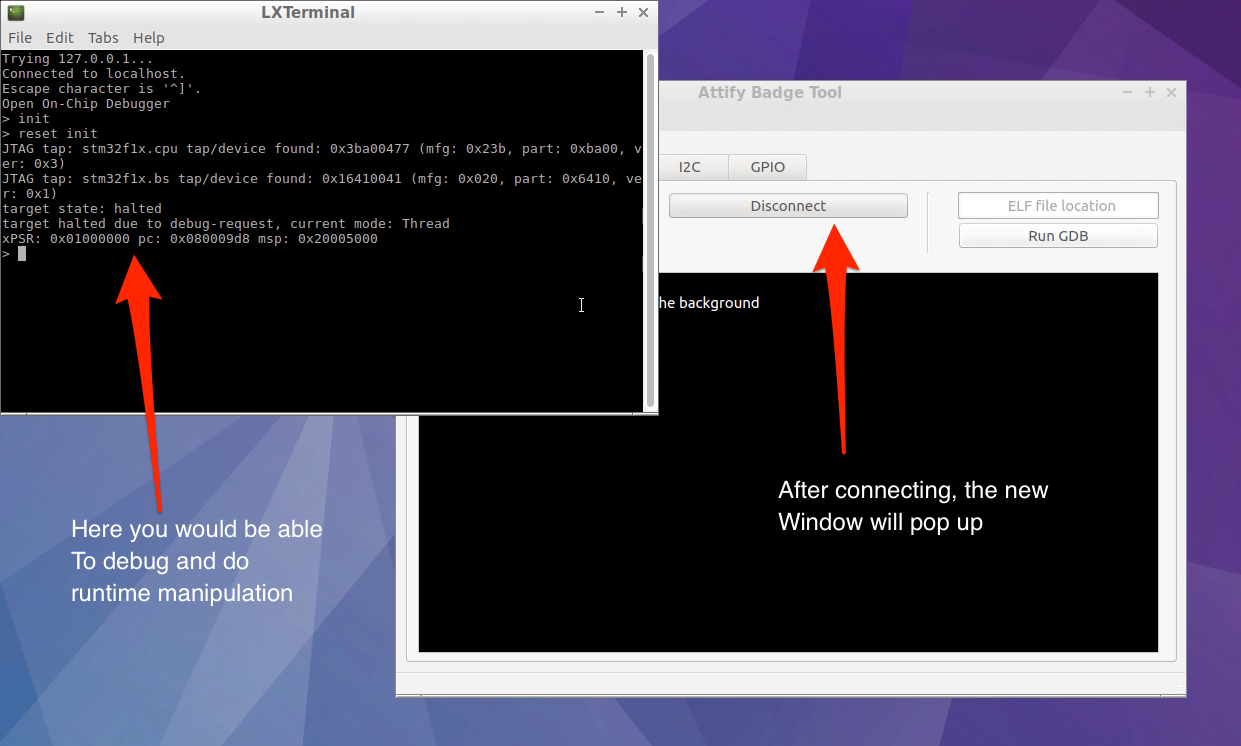Launch debugging with the Run GDB button

click(x=1057, y=235)
